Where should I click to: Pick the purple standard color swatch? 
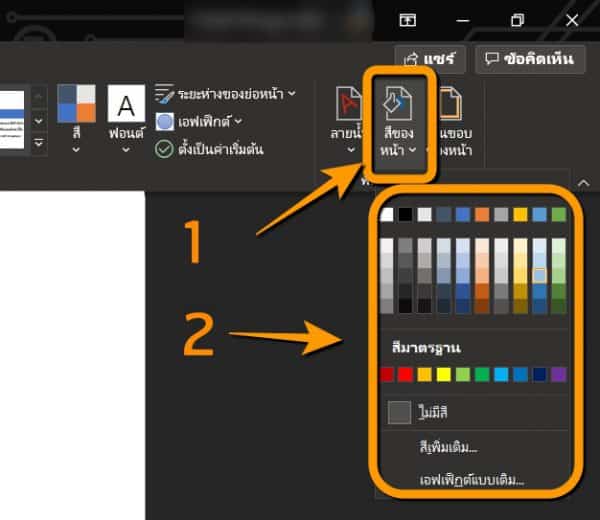tap(558, 375)
